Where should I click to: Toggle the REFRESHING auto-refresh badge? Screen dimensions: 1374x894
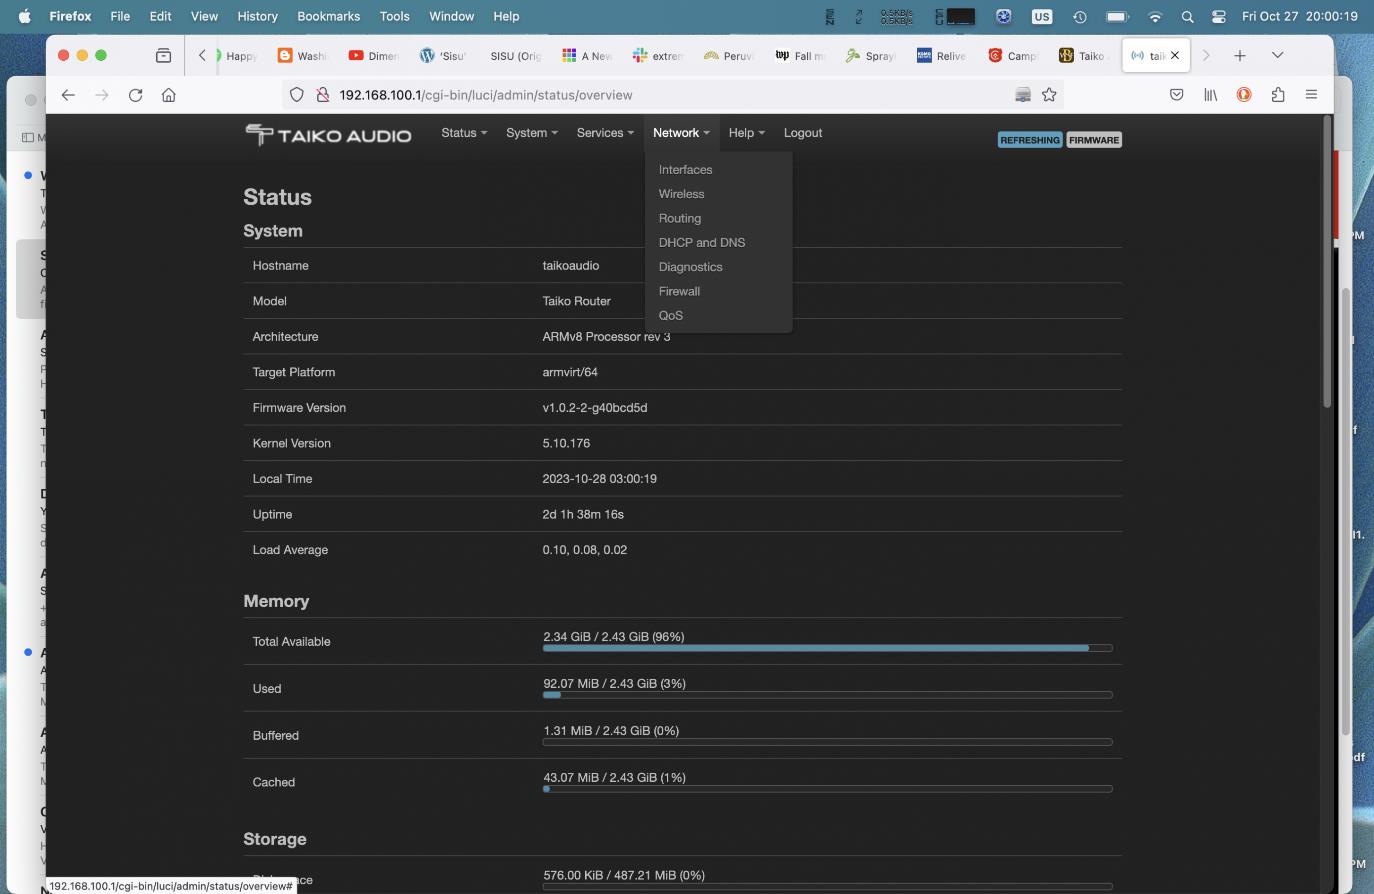tap(1029, 140)
